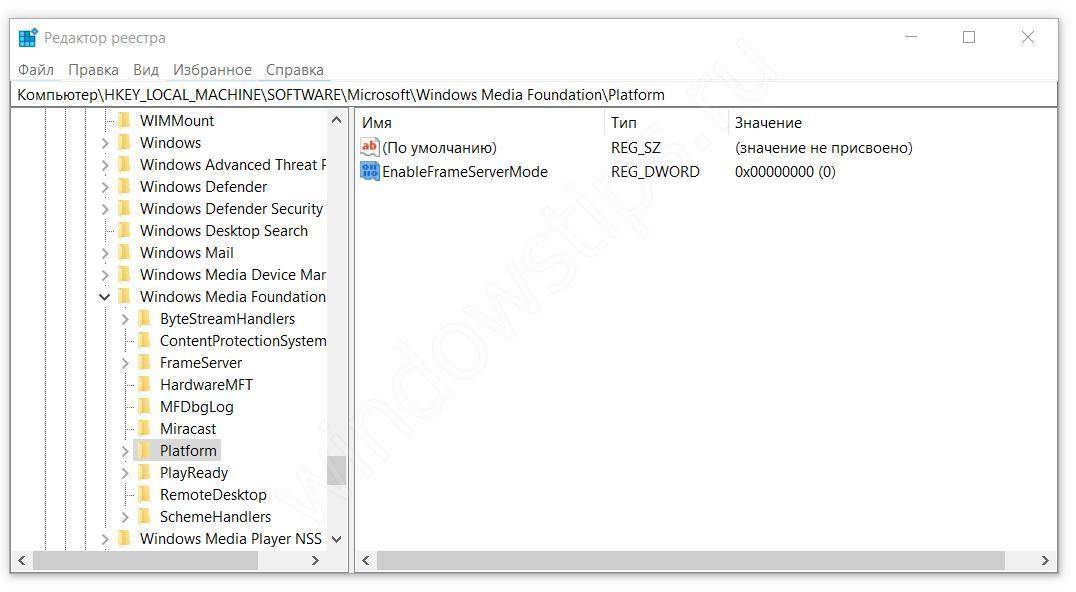This screenshot has height=592, width=1076.
Task: Select the WIMMount tree item
Action: coord(176,121)
